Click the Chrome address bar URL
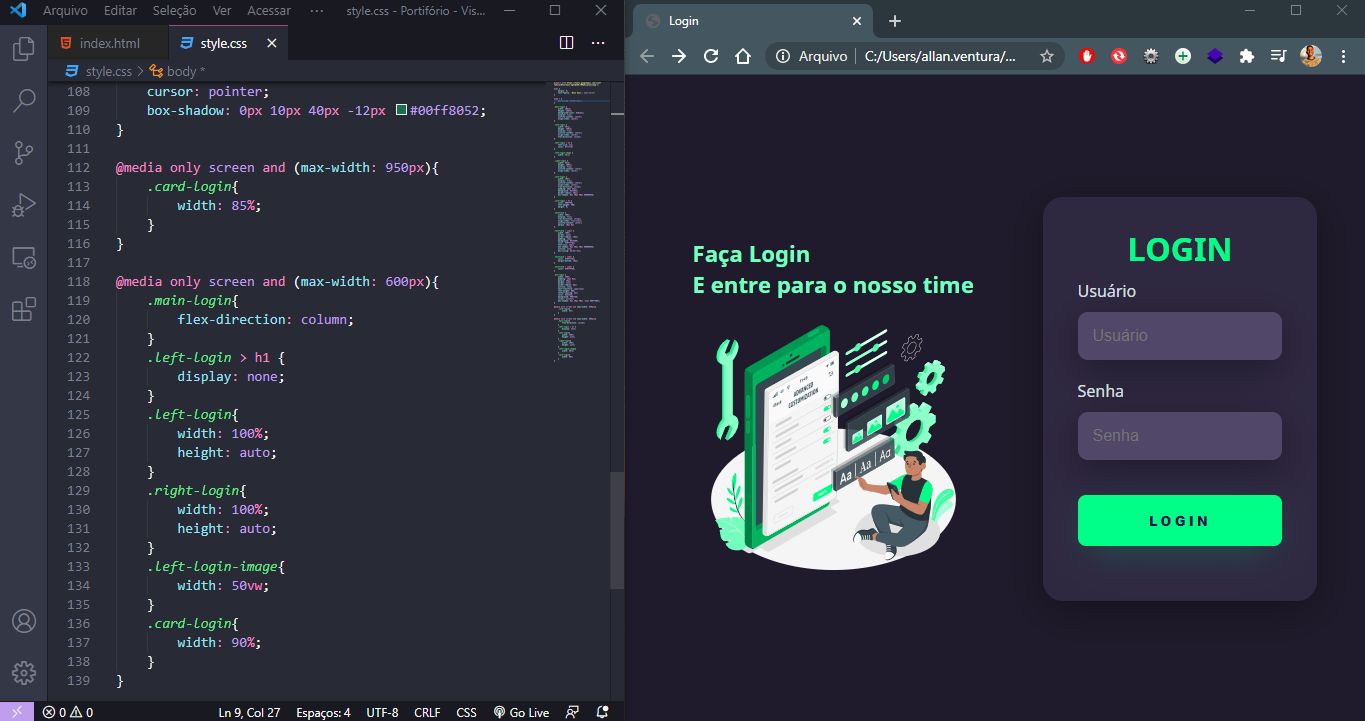This screenshot has width=1365, height=721. (x=940, y=56)
